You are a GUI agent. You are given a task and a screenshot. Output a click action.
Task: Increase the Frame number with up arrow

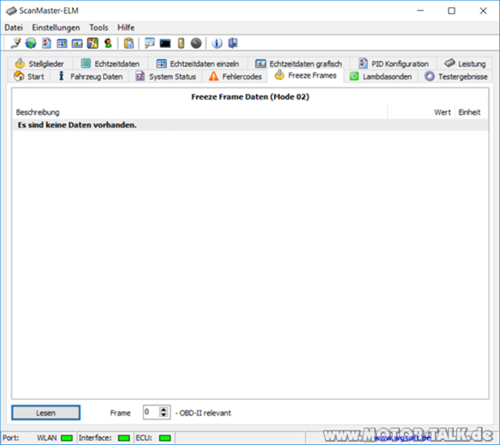pyautogui.click(x=163, y=409)
